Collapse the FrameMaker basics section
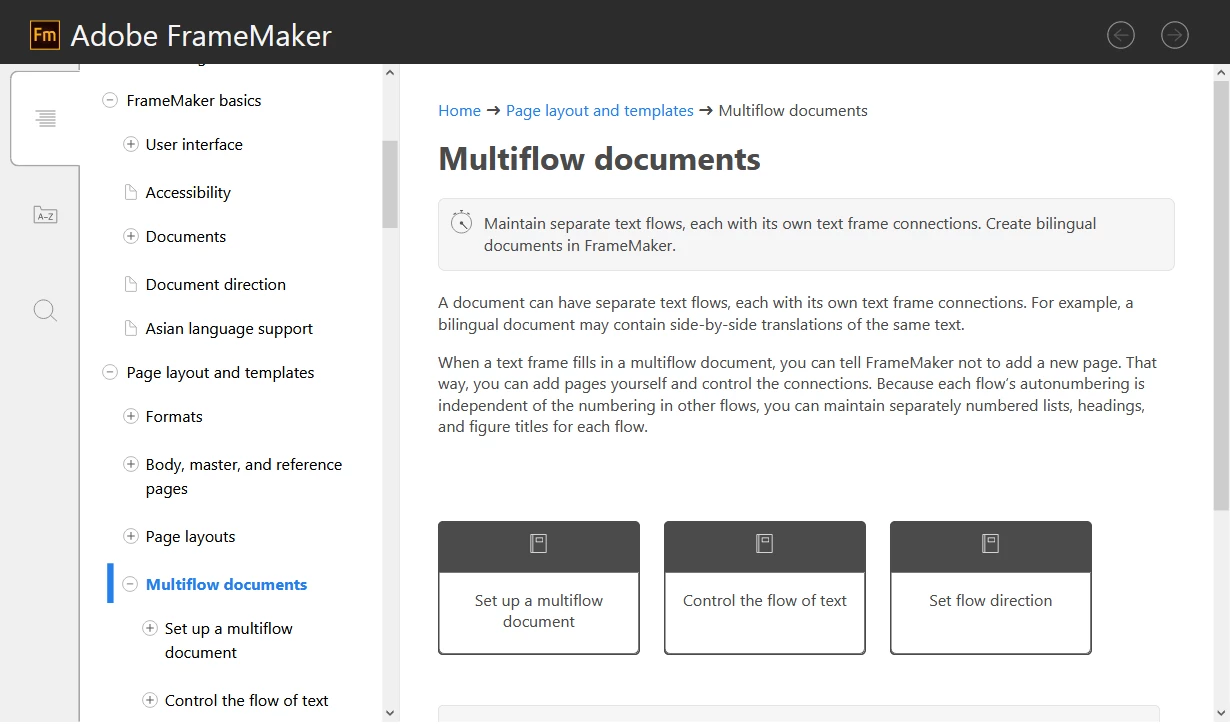The height and width of the screenshot is (726, 1230). coord(110,100)
